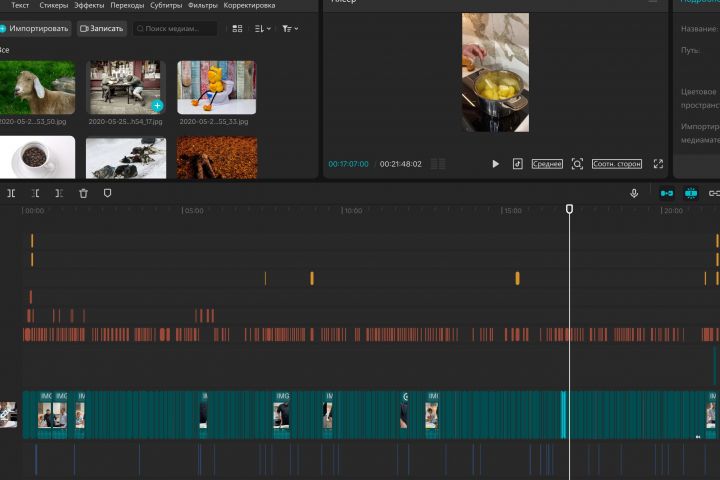
Task: Open the Стикеры tab
Action: tap(54, 6)
